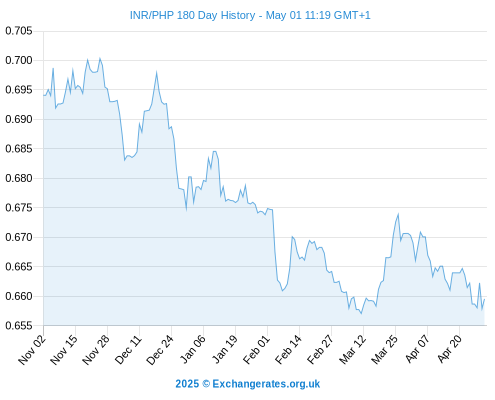Click the 0.655 y-axis value label
This screenshot has height=400, width=495.
[x=19, y=326]
